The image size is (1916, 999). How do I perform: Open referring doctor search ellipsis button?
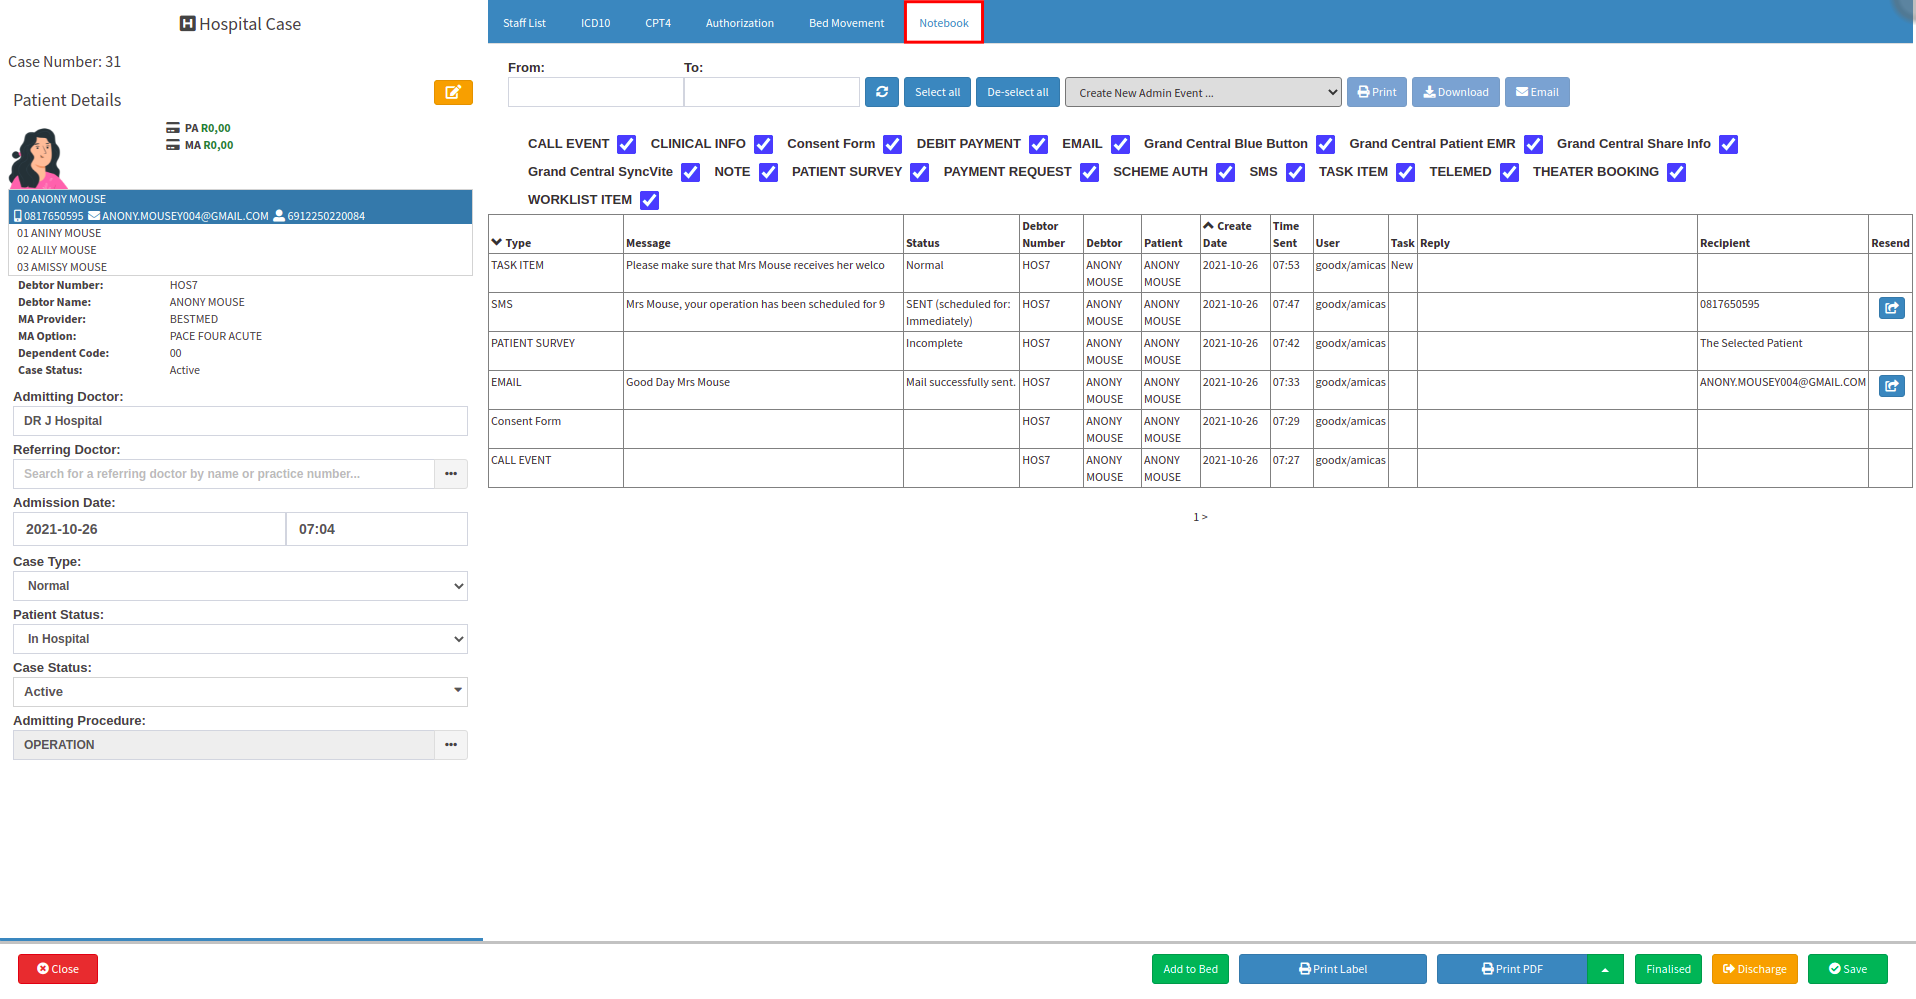pyautogui.click(x=451, y=474)
